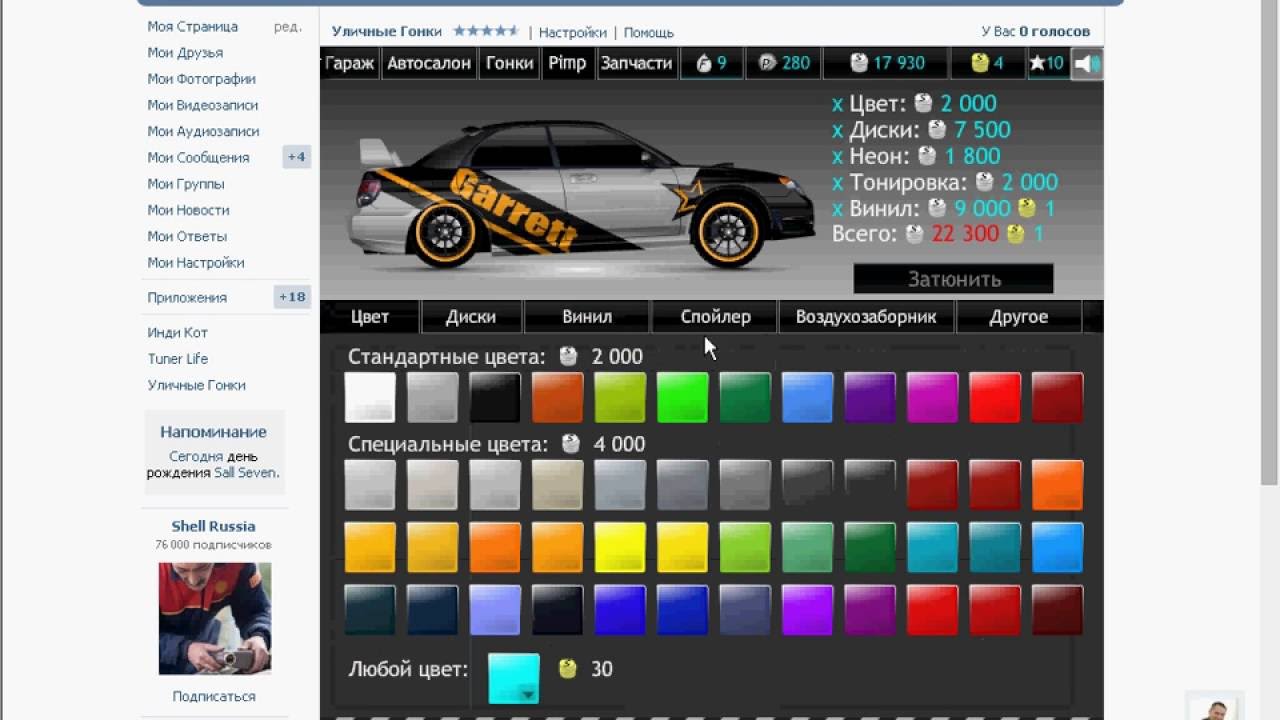Open the Гонки section
1280x720 pixels.
pyautogui.click(x=509, y=63)
